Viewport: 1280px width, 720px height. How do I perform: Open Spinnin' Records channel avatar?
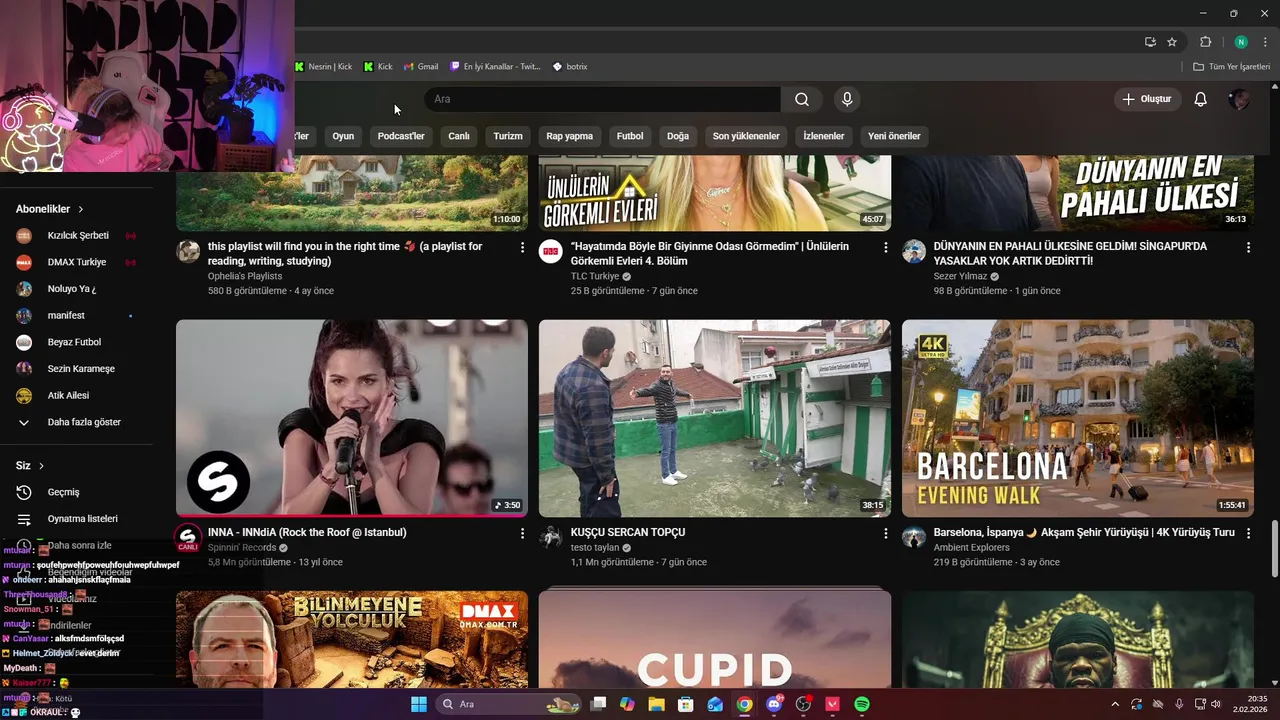188,538
